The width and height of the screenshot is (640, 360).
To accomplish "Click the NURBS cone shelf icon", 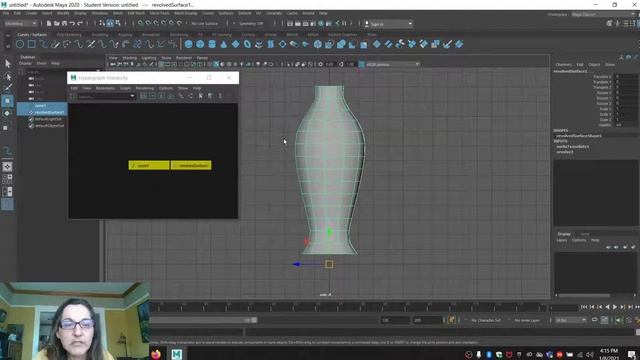I will (x=224, y=44).
